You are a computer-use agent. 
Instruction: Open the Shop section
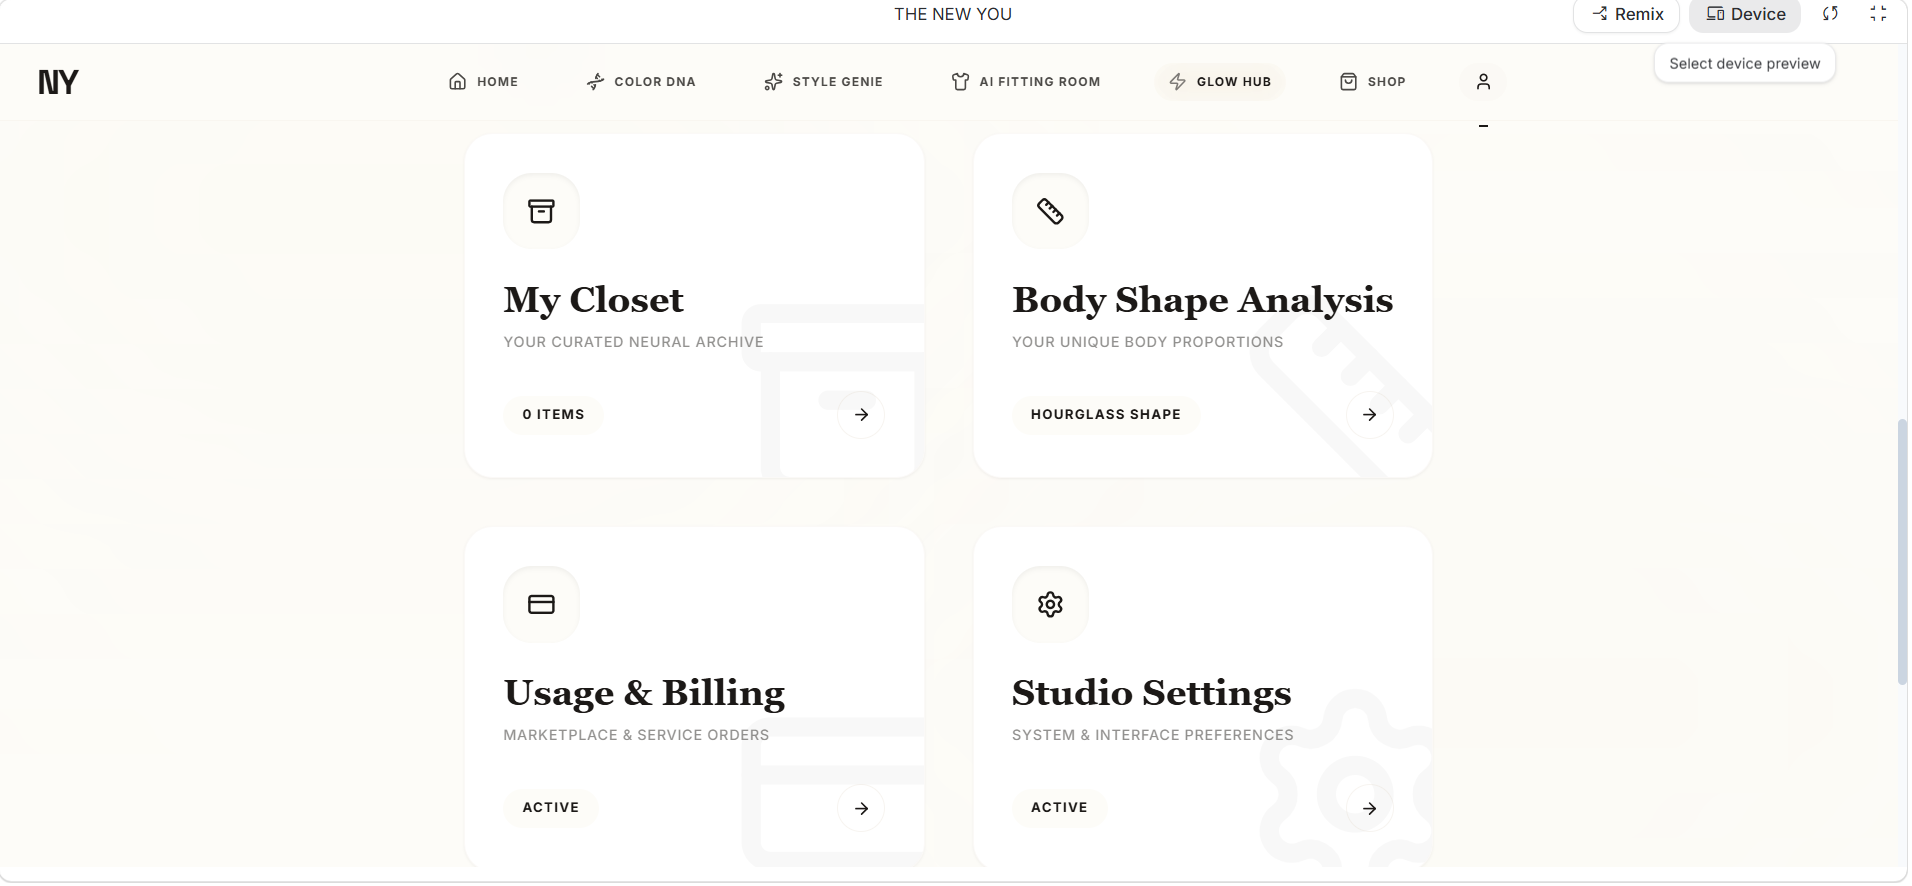tap(1373, 82)
